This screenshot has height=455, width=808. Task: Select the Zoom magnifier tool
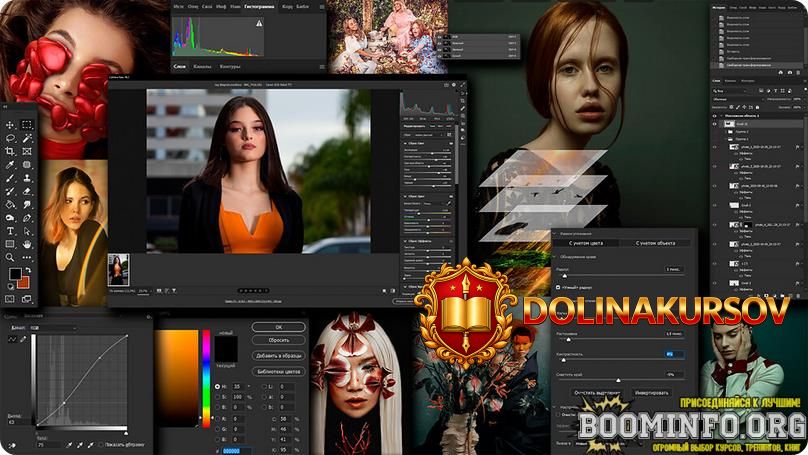(10, 257)
